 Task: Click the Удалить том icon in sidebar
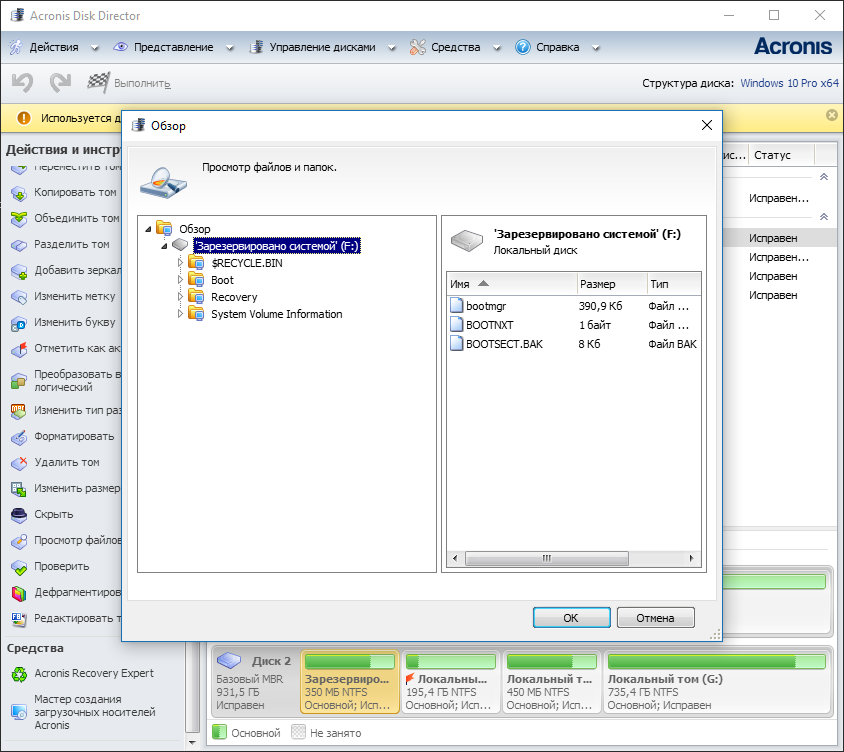[19, 462]
